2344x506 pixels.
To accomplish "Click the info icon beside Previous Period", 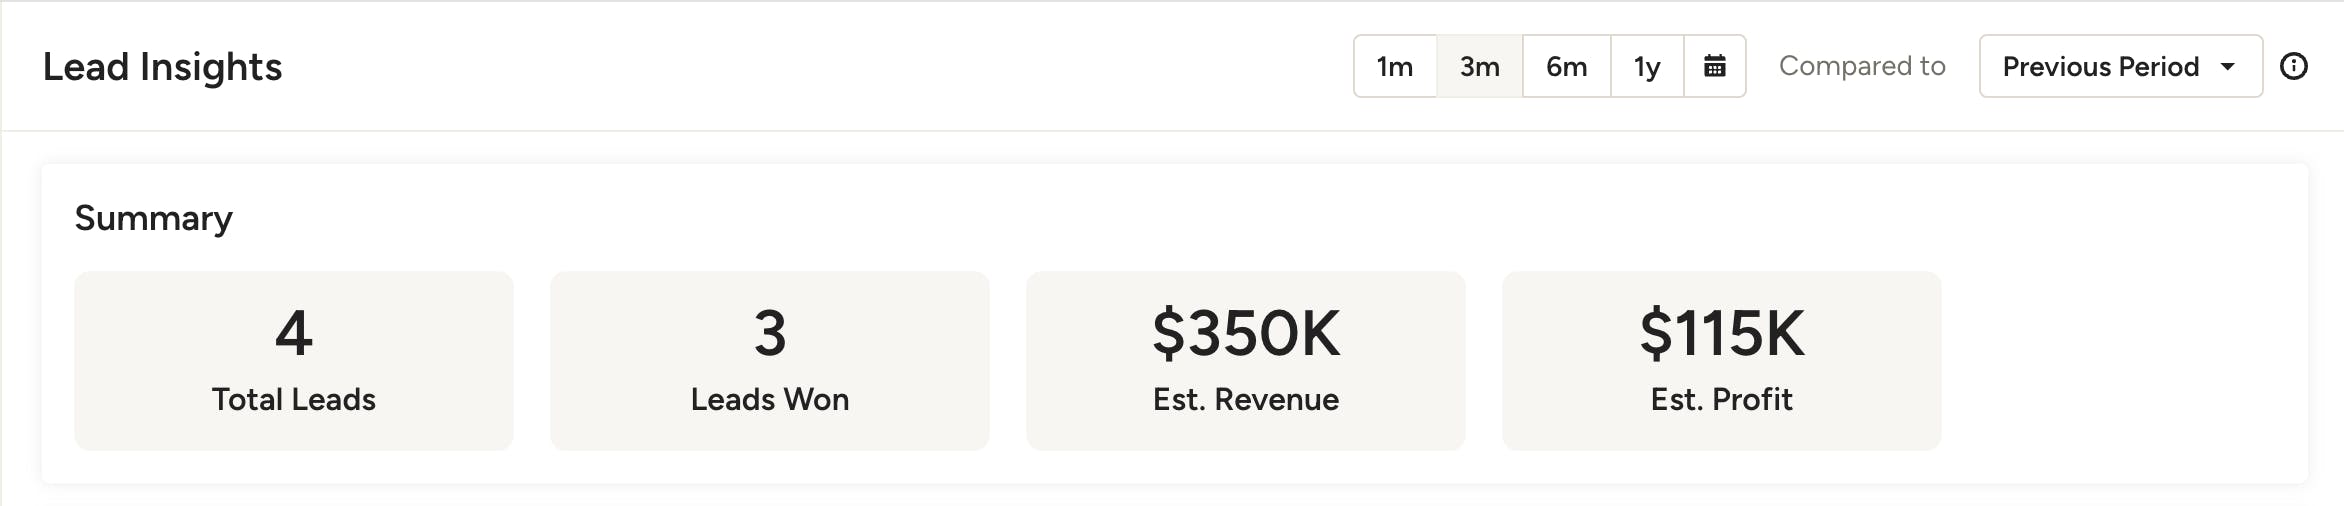I will (x=2294, y=67).
